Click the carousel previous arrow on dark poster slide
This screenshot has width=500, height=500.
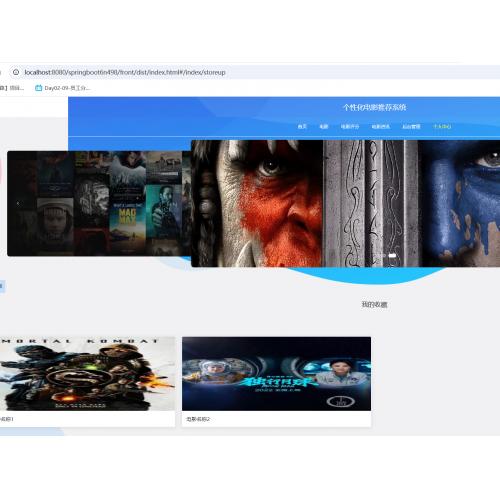[18, 203]
